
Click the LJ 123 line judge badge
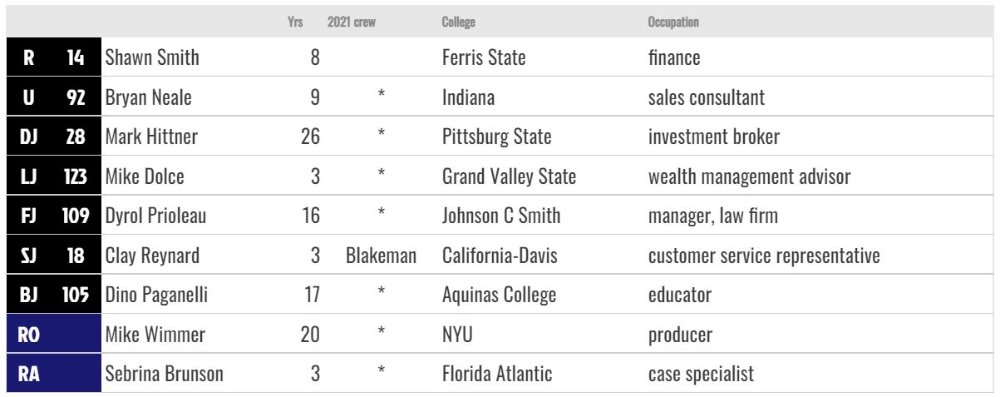coord(54,176)
